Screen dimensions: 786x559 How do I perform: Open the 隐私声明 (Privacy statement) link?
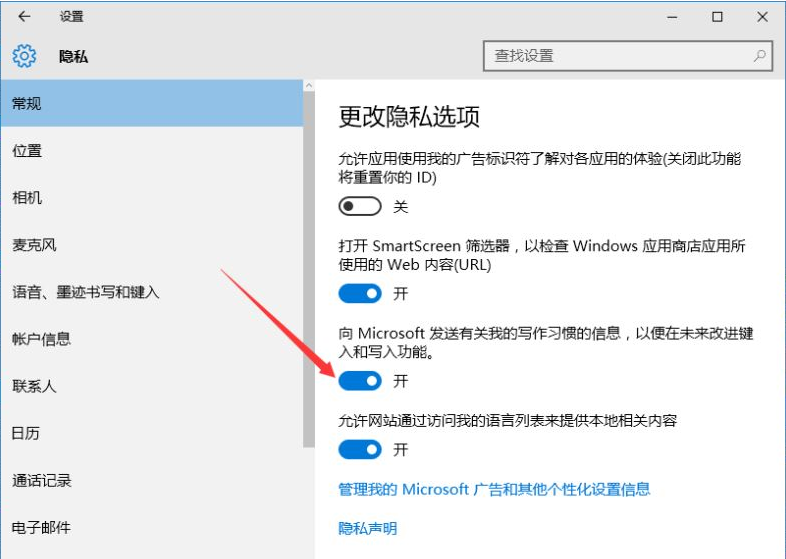[367, 528]
